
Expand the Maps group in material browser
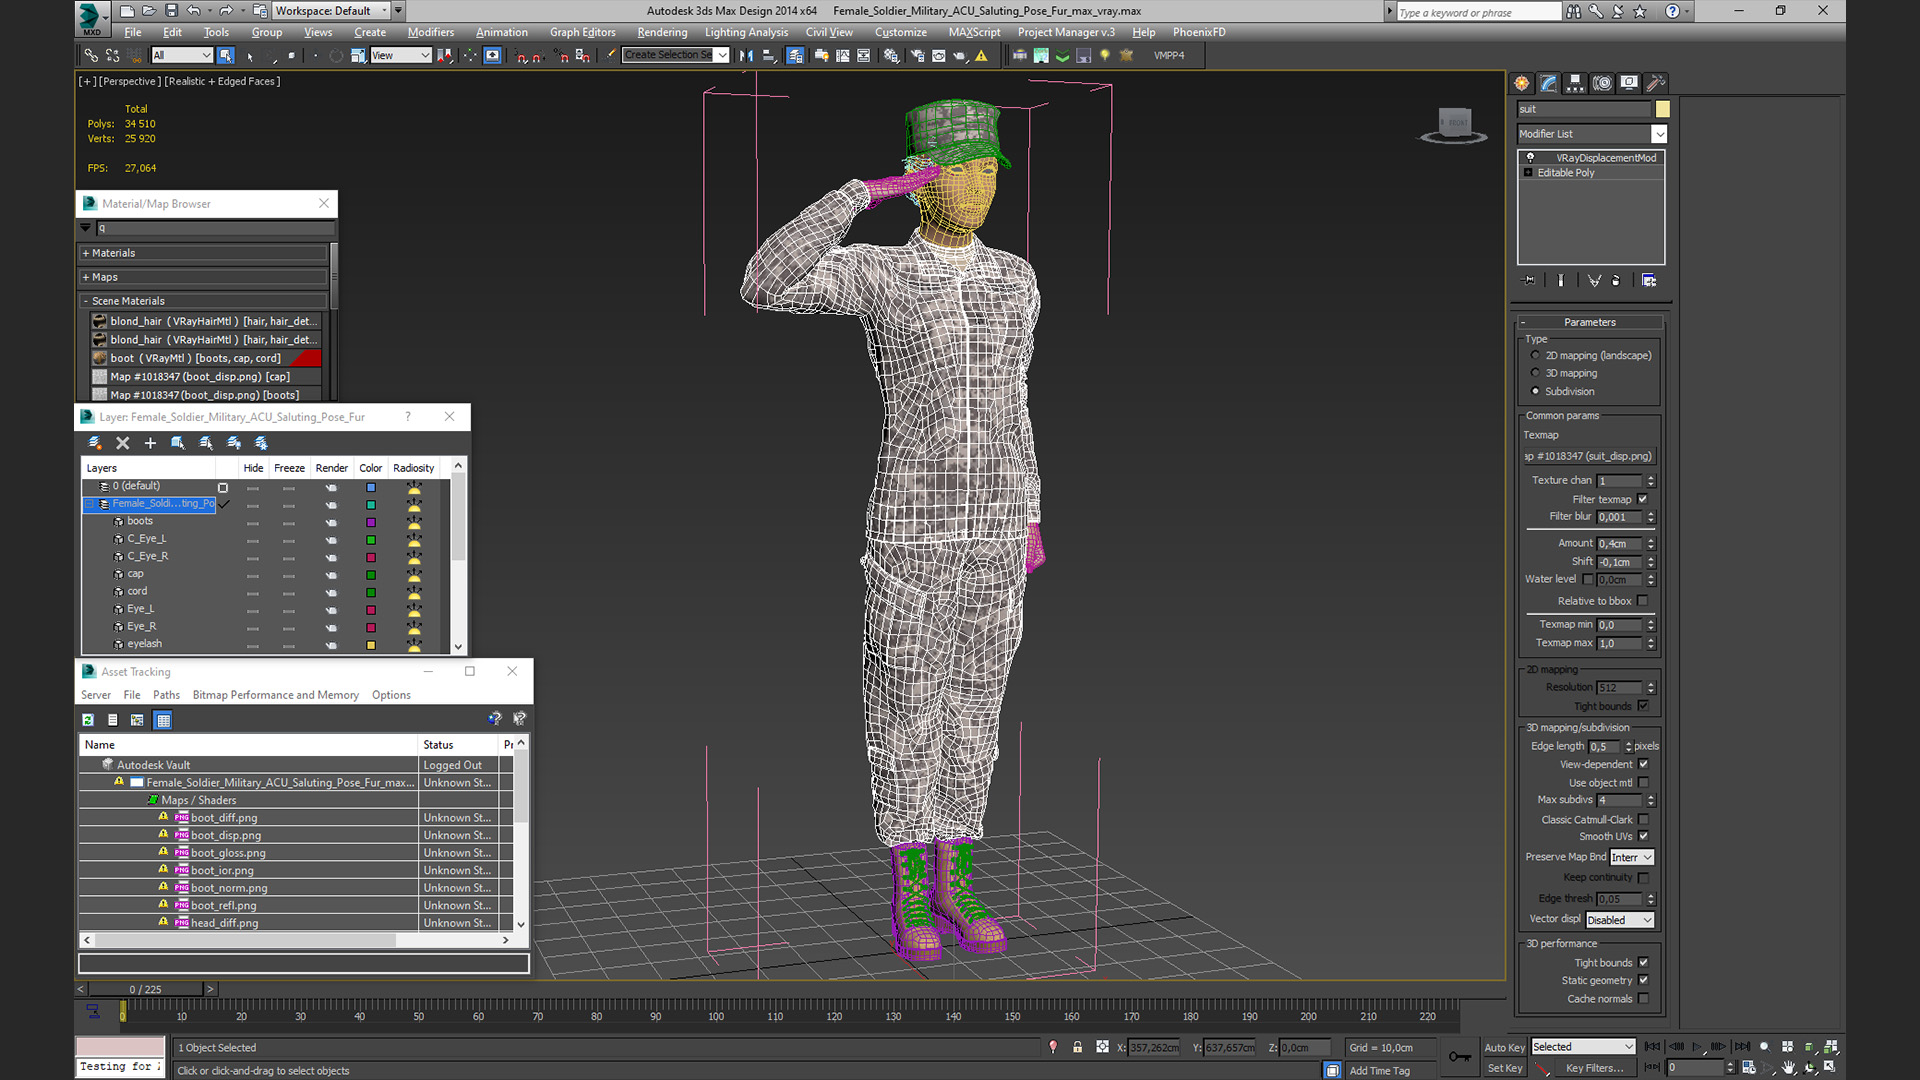86,277
